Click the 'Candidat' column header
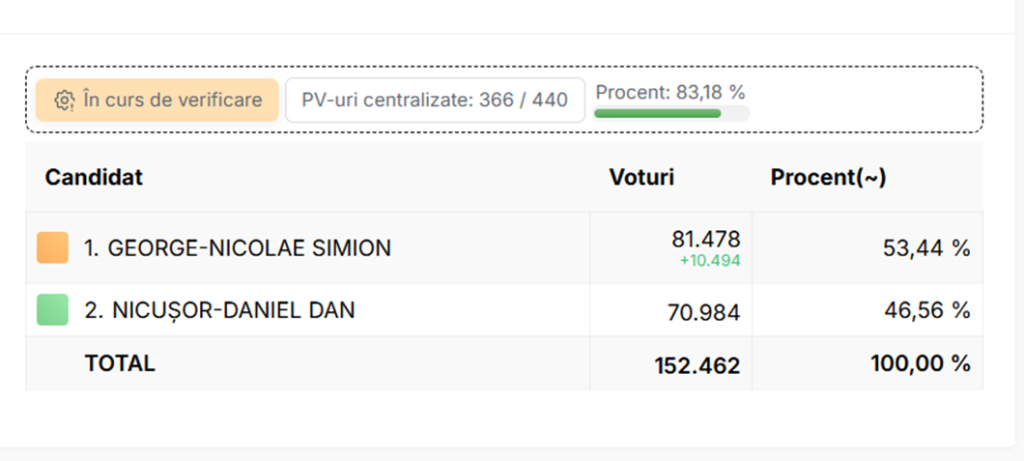This screenshot has height=461, width=1024. [x=94, y=177]
